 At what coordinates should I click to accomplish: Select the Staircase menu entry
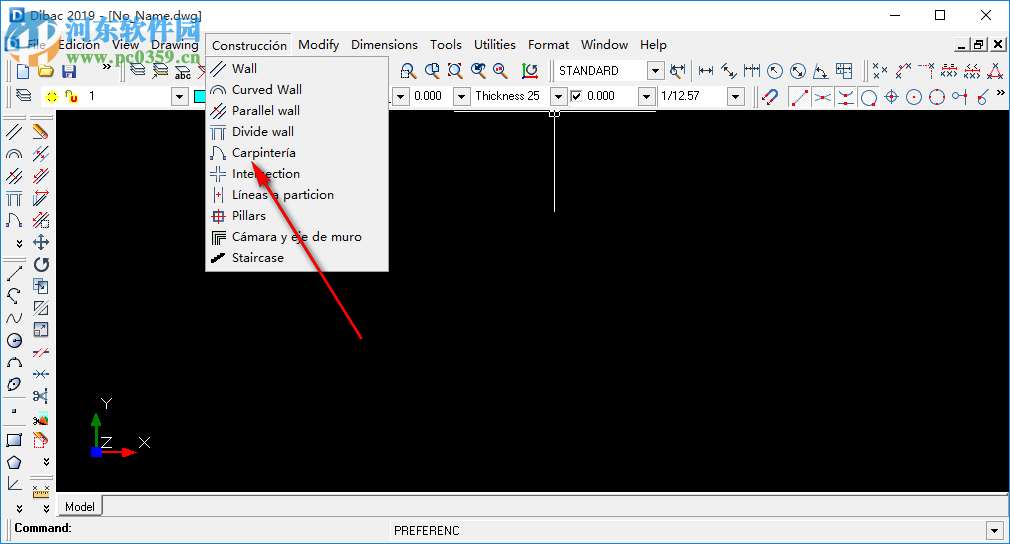point(297,258)
